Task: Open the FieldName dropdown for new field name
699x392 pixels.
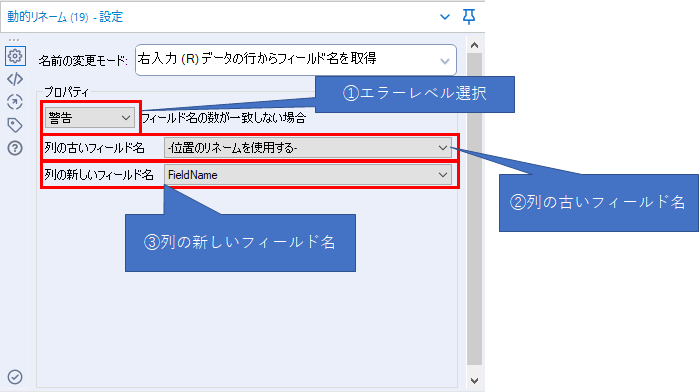Action: 308,175
